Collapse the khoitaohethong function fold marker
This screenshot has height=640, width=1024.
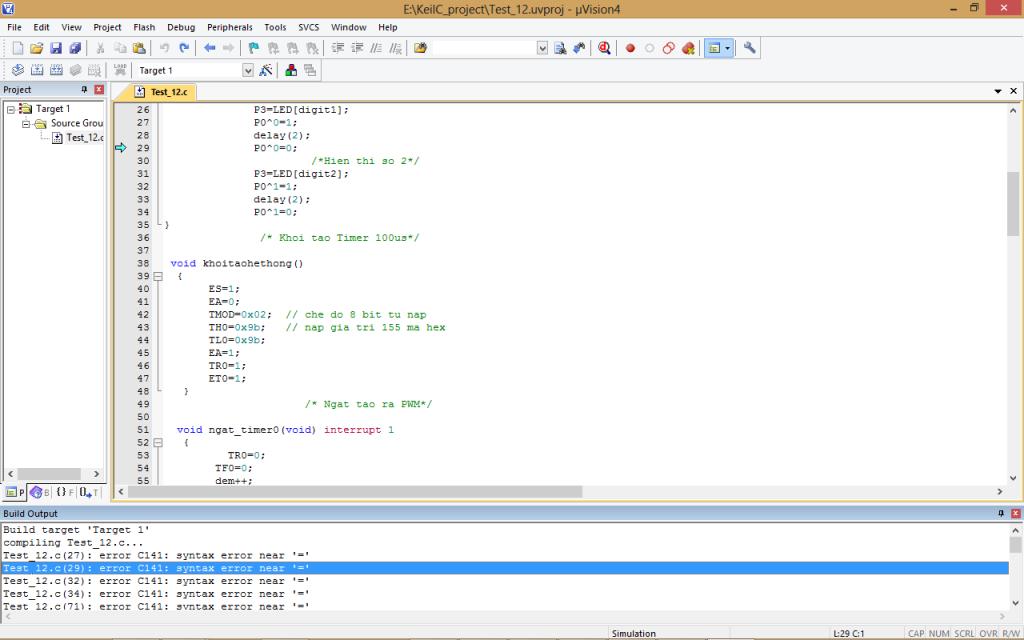coord(157,276)
